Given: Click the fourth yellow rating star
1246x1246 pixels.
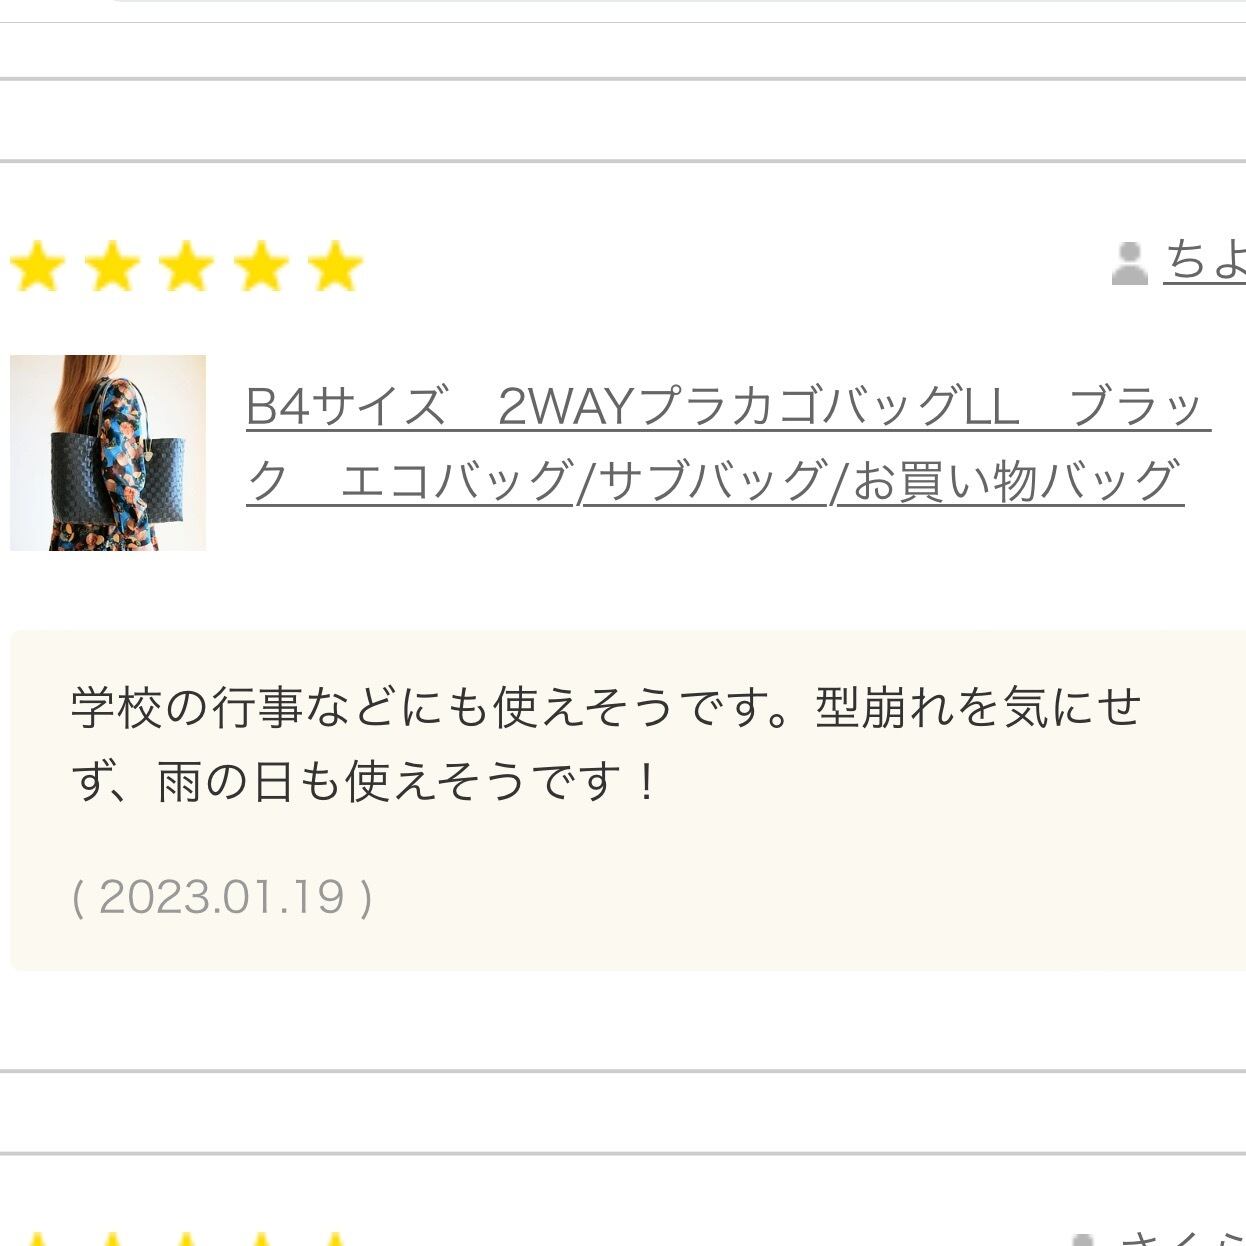Looking at the screenshot, I should click(261, 266).
